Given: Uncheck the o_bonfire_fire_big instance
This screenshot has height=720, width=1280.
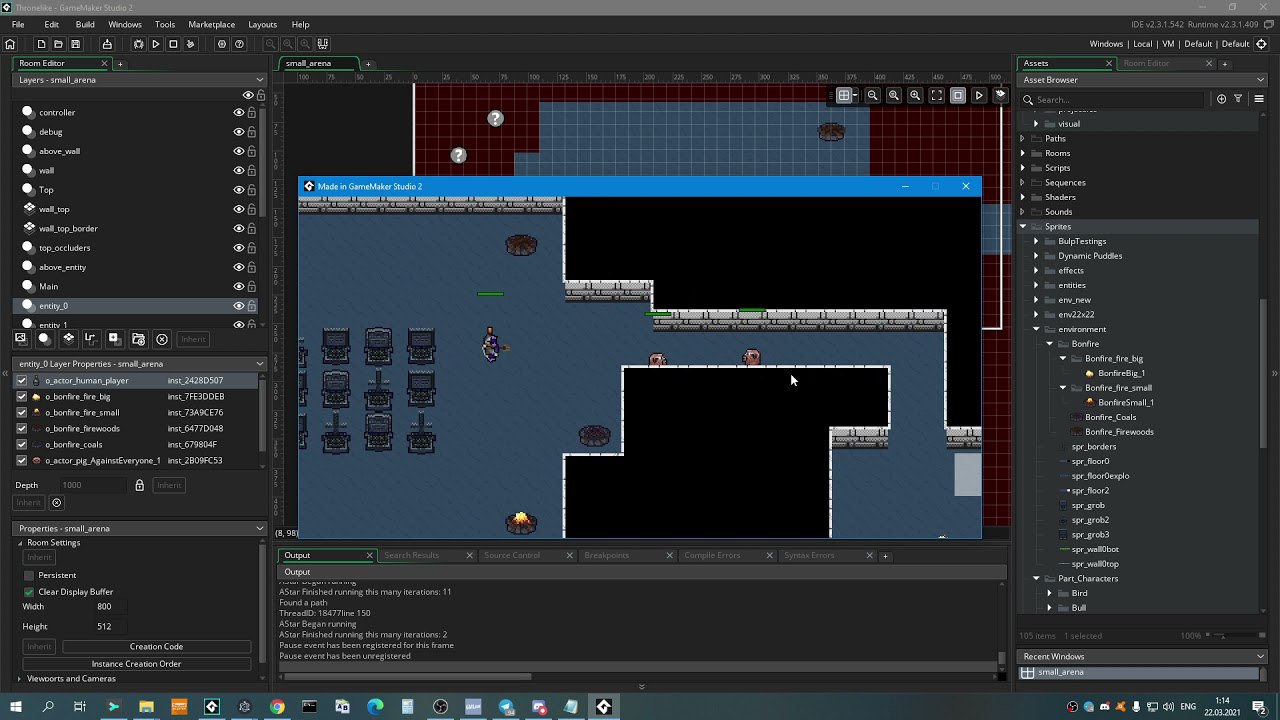Looking at the screenshot, I should (22, 397).
